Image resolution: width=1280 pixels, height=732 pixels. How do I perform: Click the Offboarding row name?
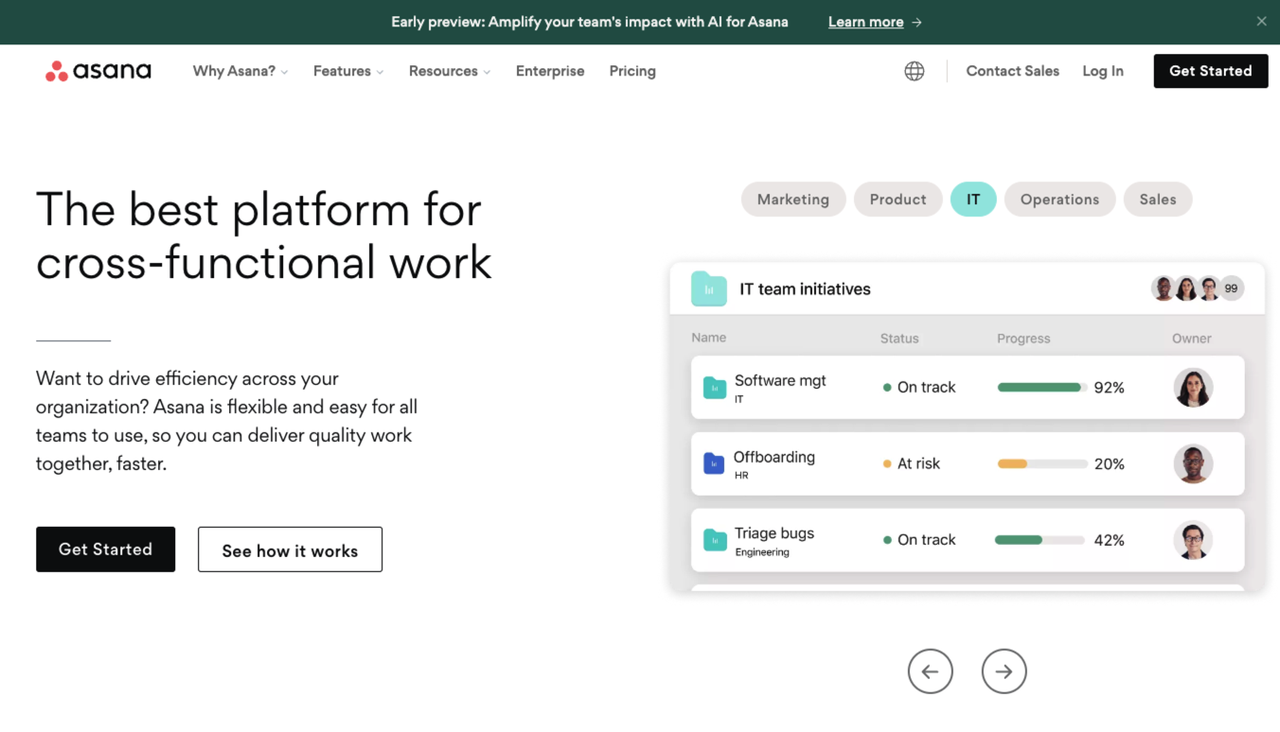point(774,457)
